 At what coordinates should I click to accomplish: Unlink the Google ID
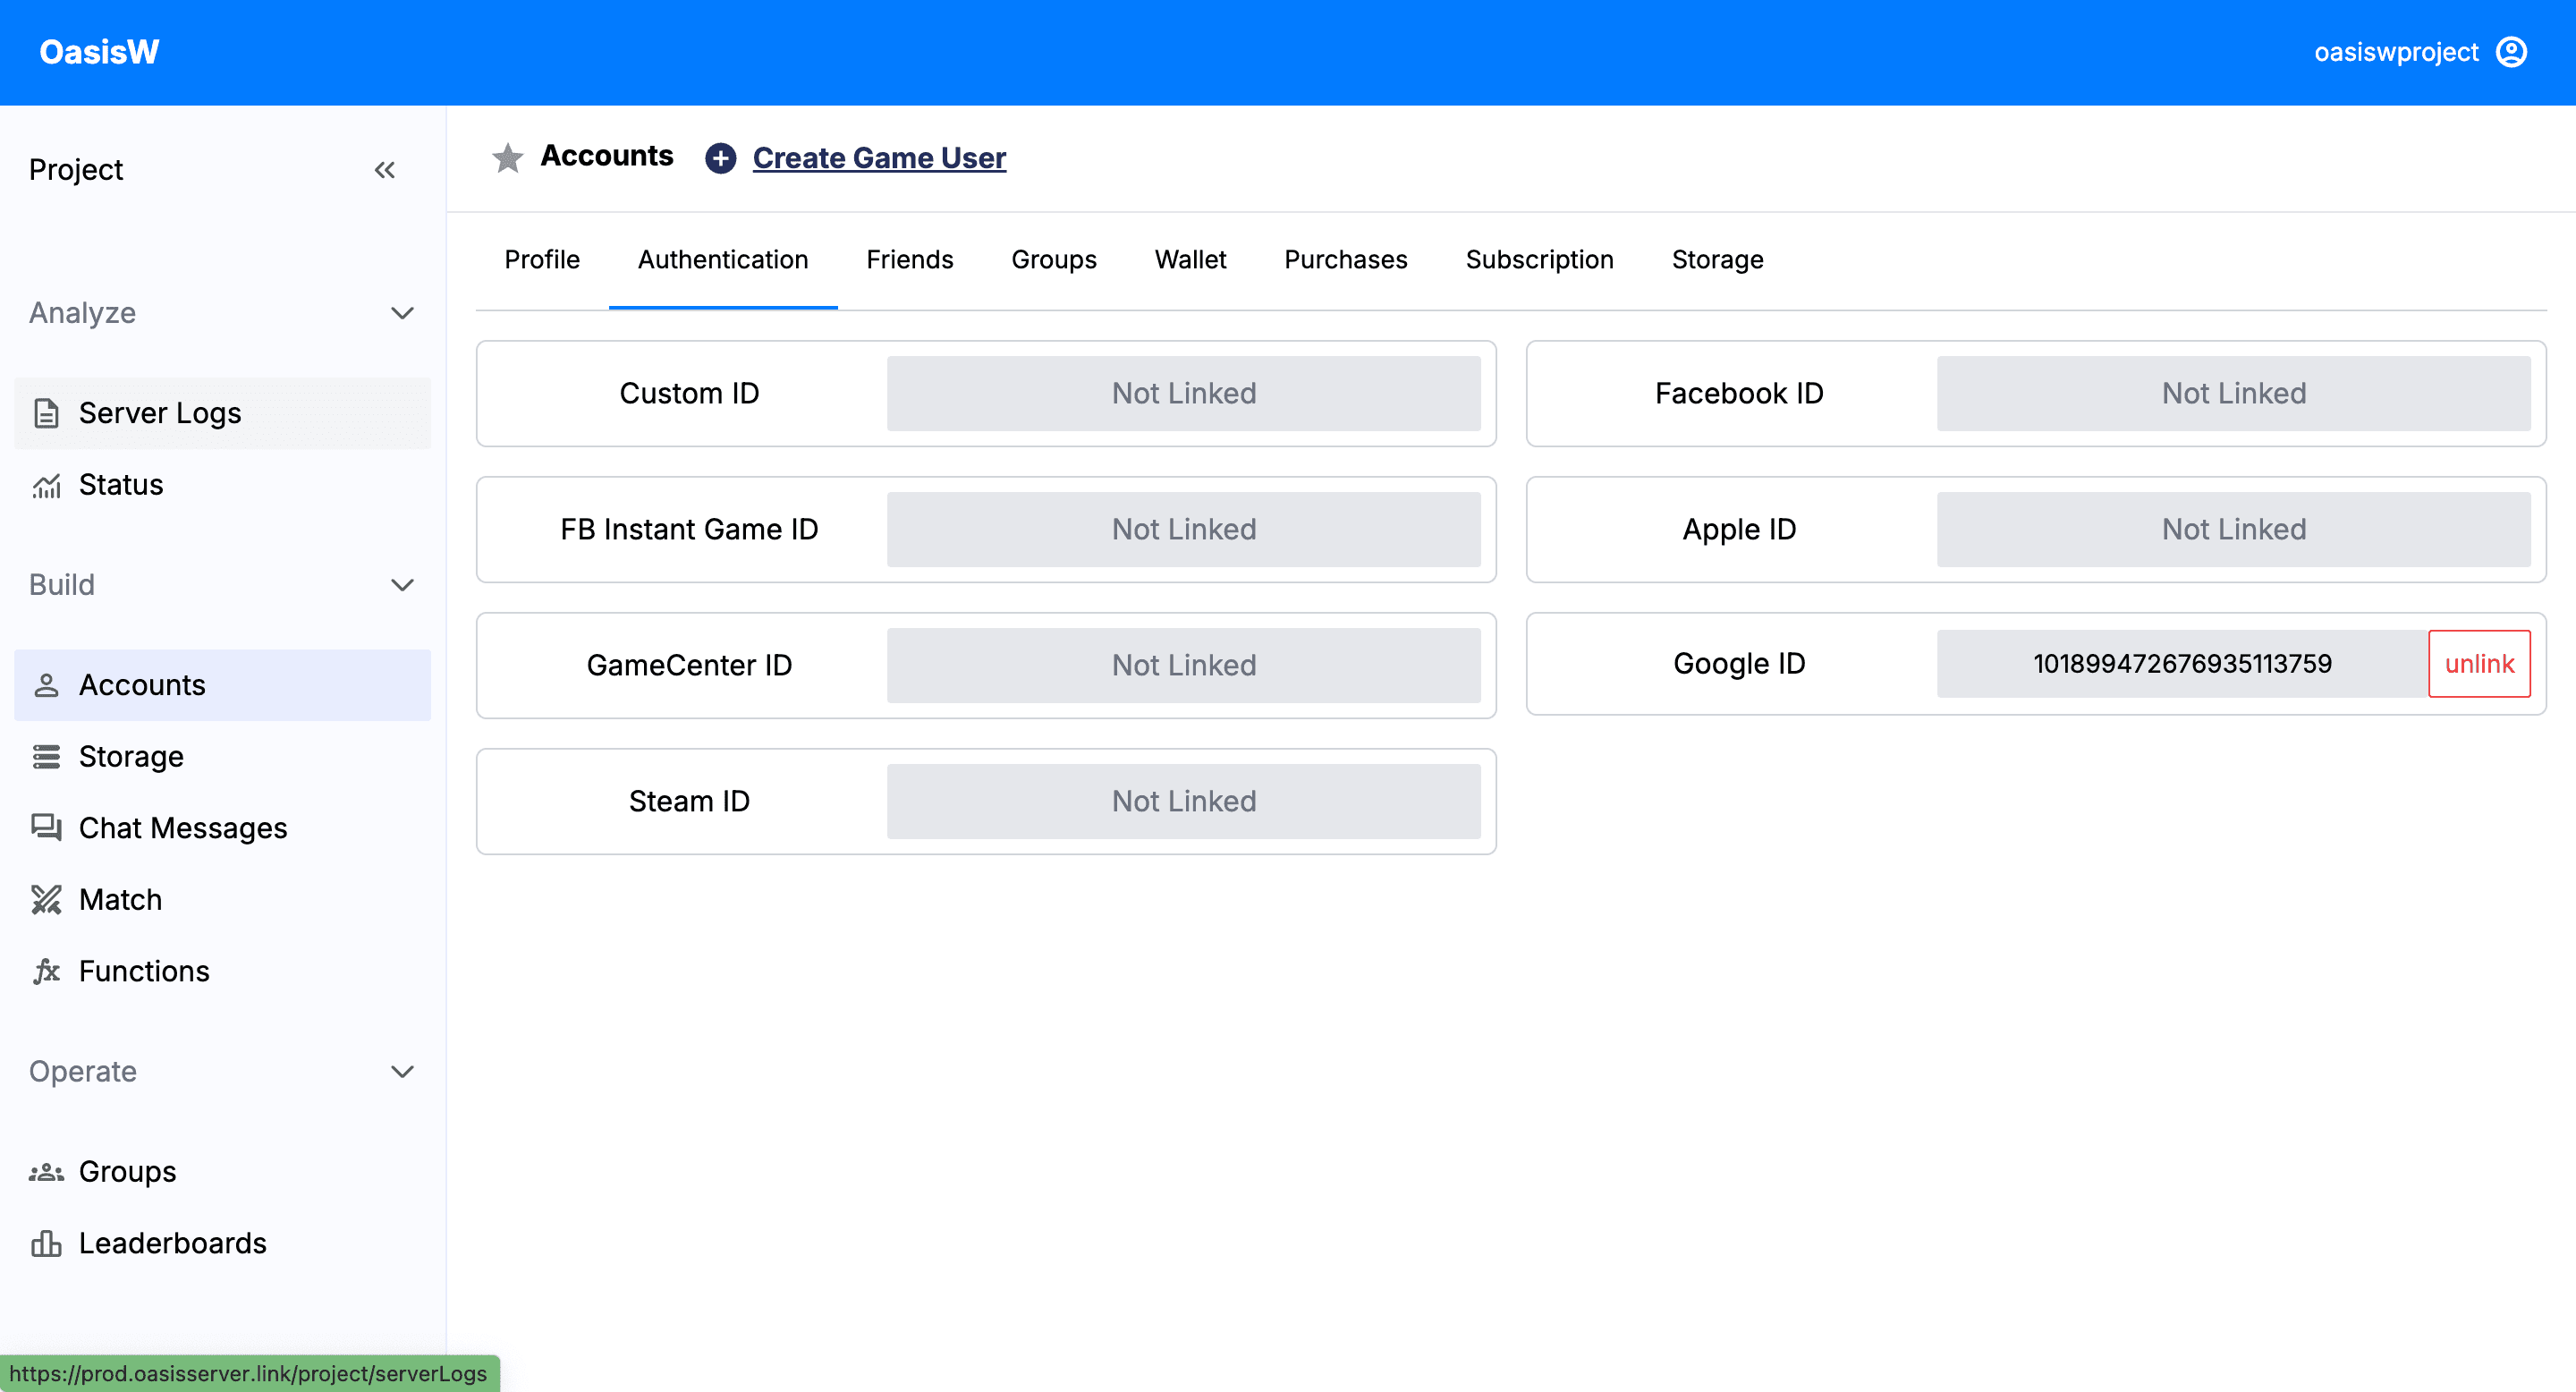pyautogui.click(x=2479, y=664)
